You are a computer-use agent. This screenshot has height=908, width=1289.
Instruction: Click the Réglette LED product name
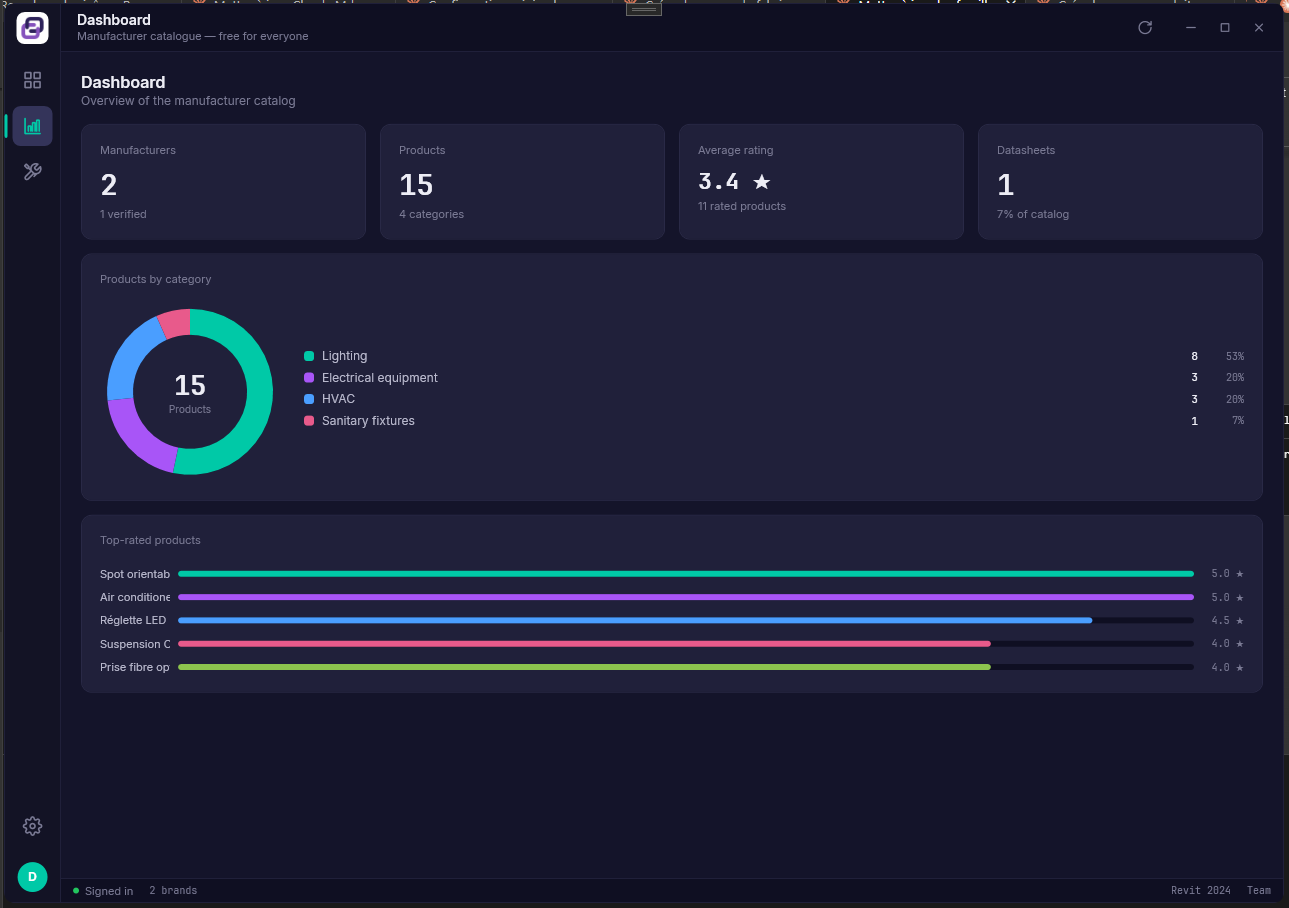(133, 620)
